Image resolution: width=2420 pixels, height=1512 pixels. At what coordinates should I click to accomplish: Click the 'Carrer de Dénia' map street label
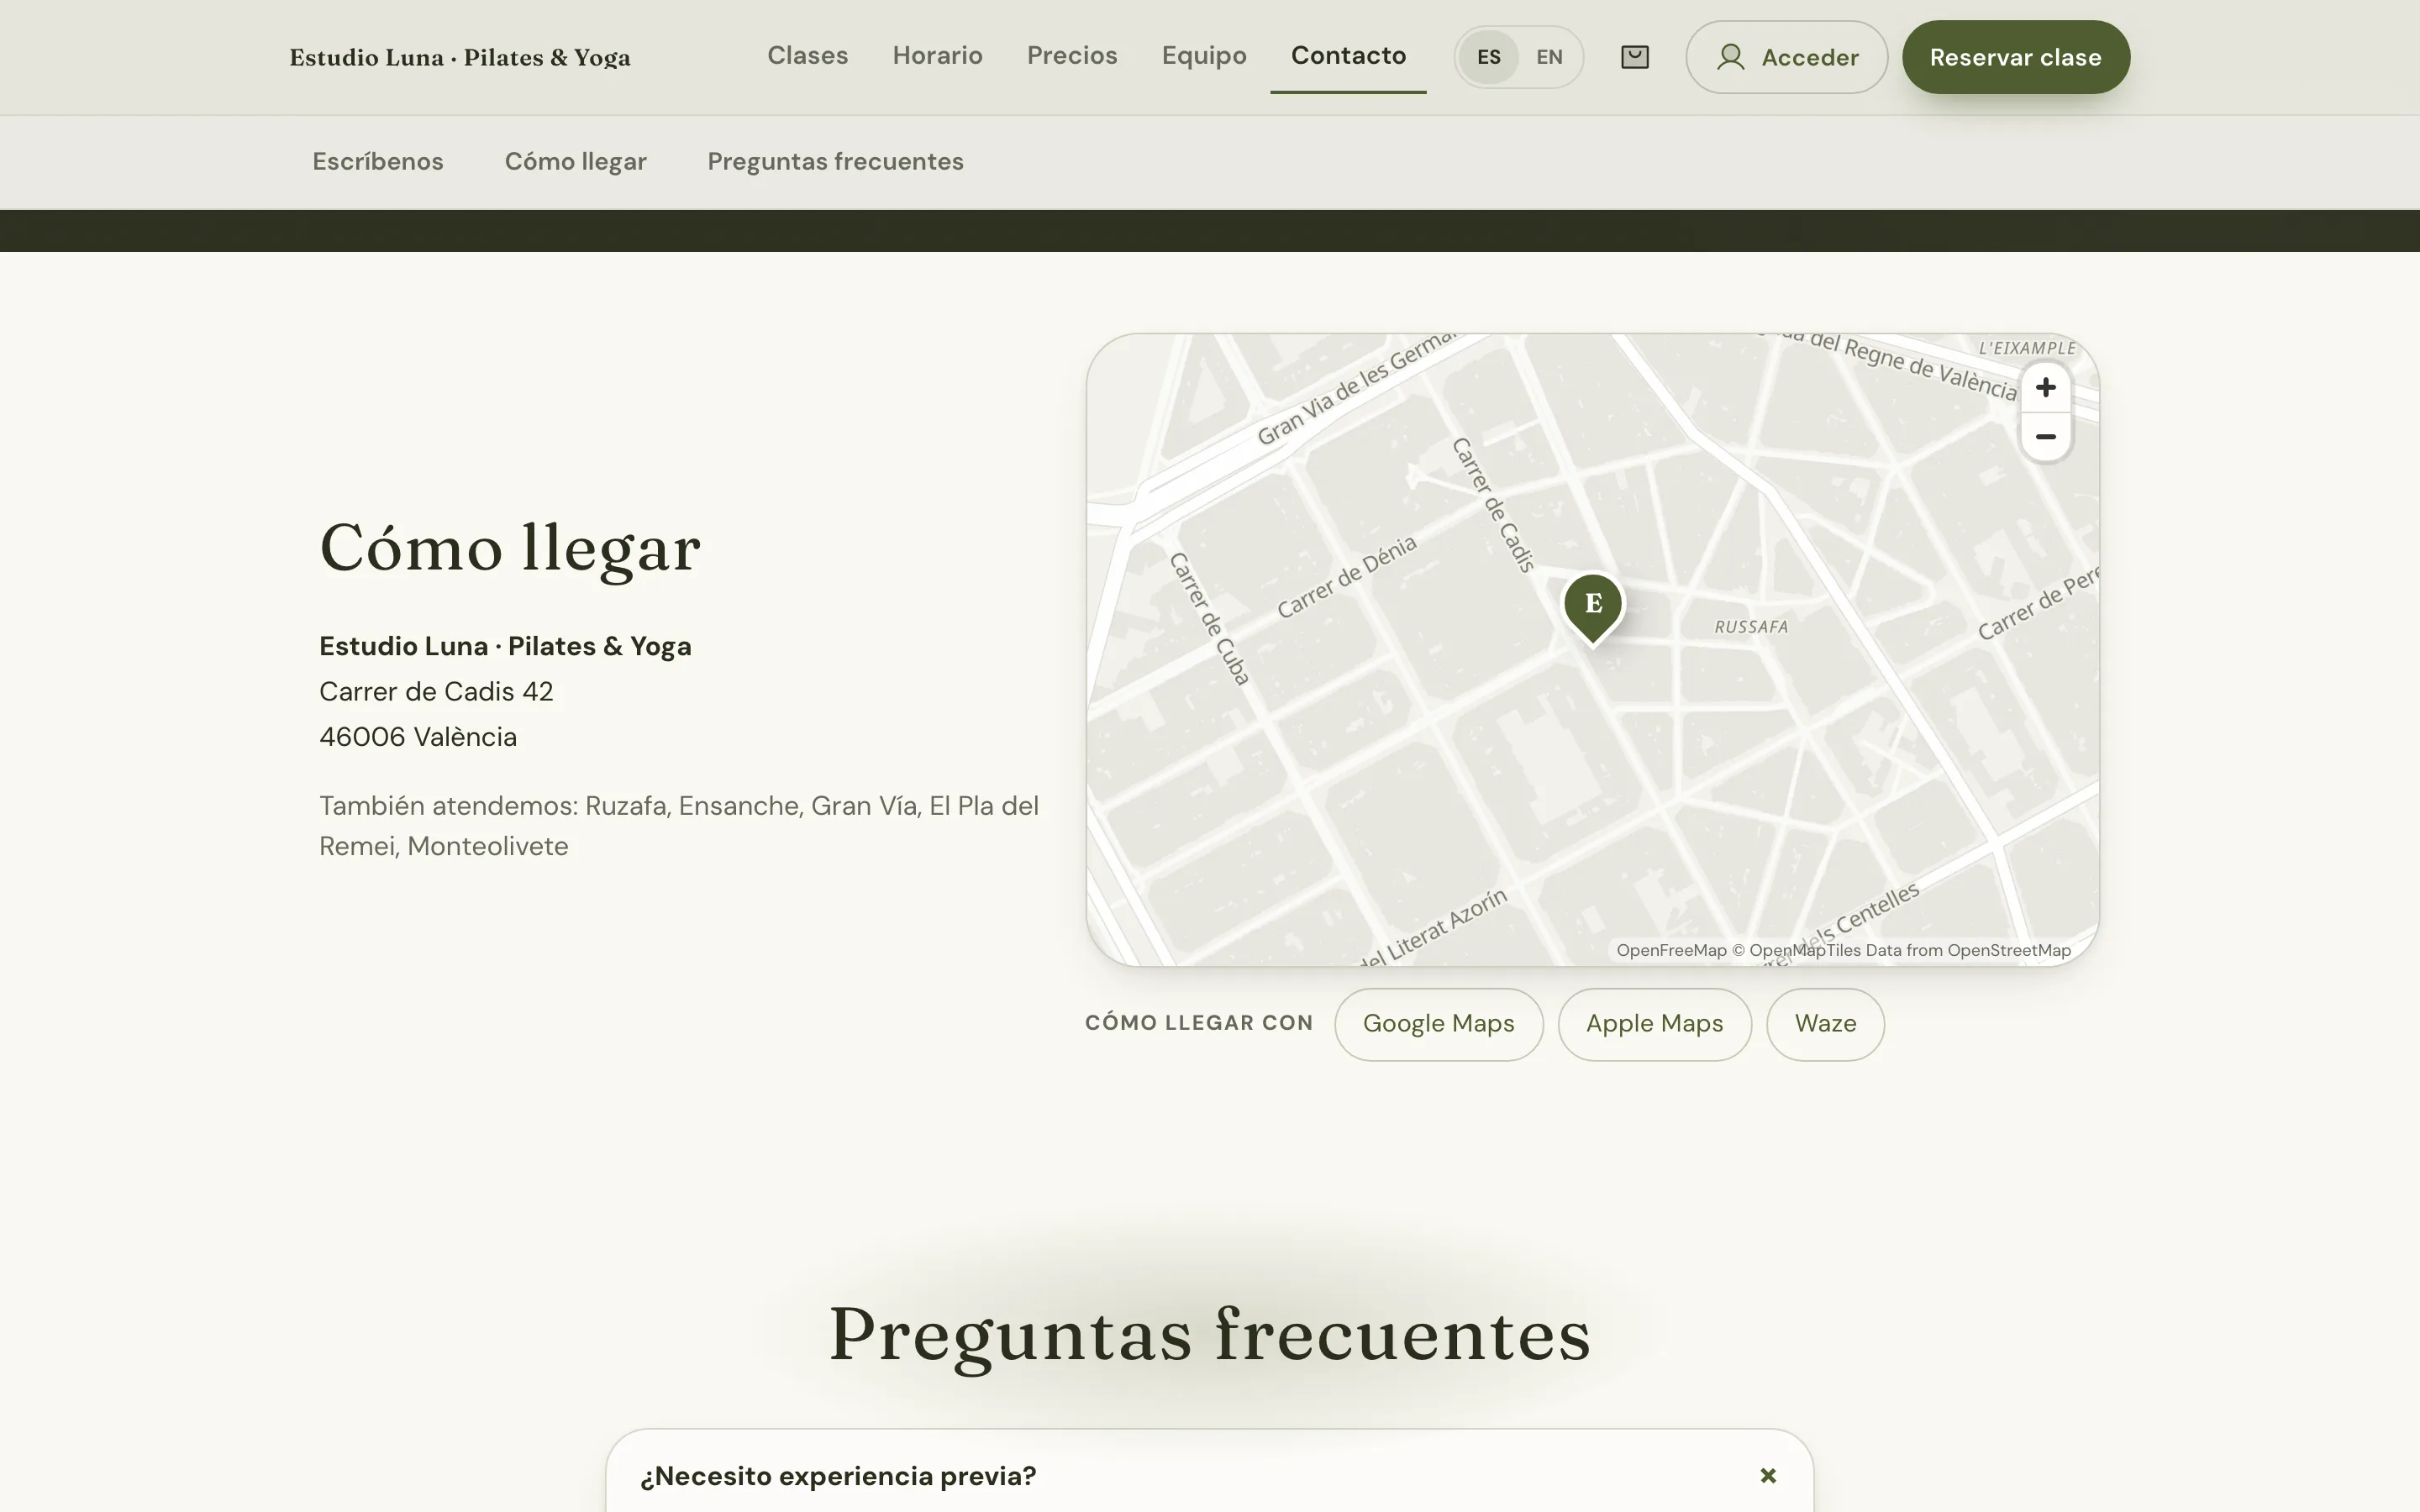pos(1346,577)
